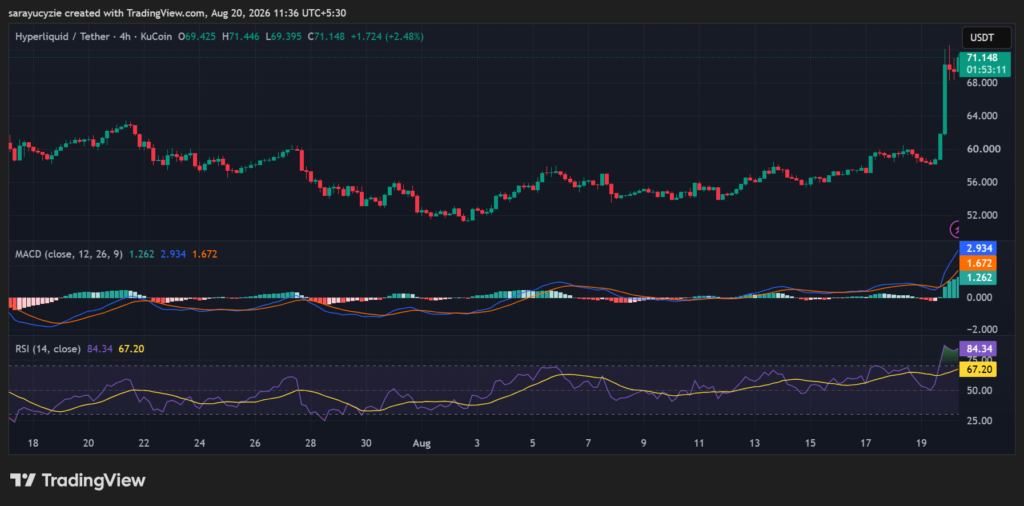Click price axis level 56.000
Screen dimensions: 1024x506
pyautogui.click(x=982, y=182)
